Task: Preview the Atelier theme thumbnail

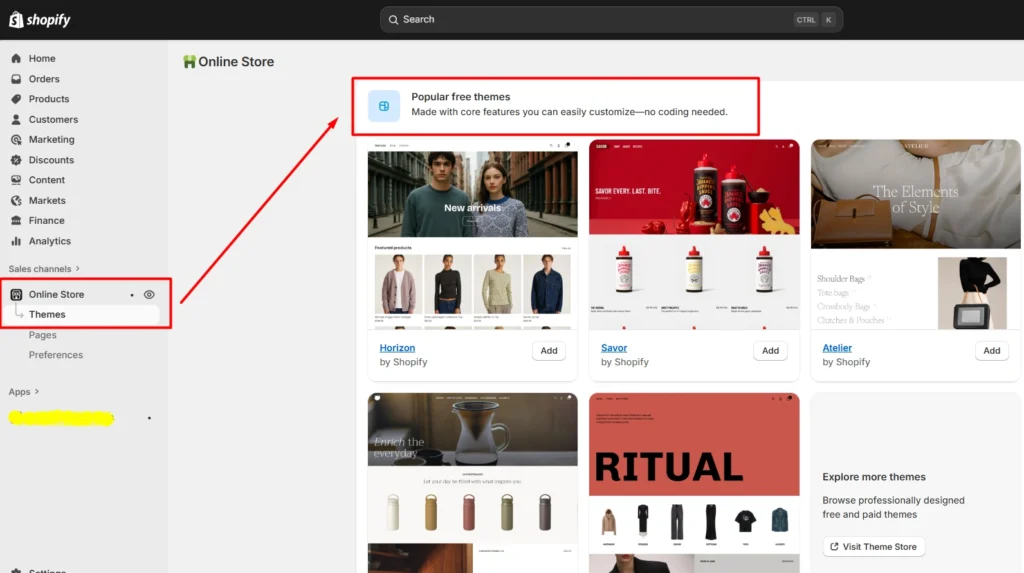Action: [915, 234]
